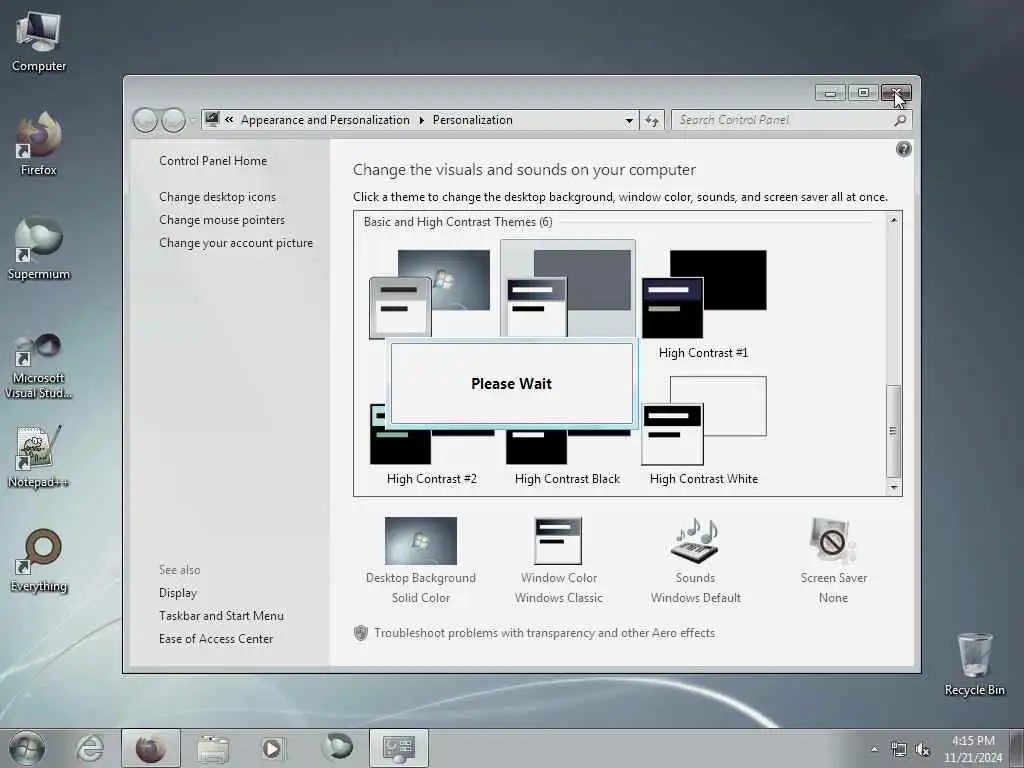The image size is (1024, 768).
Task: Open Windows Explorer from the taskbar
Action: coord(213,748)
